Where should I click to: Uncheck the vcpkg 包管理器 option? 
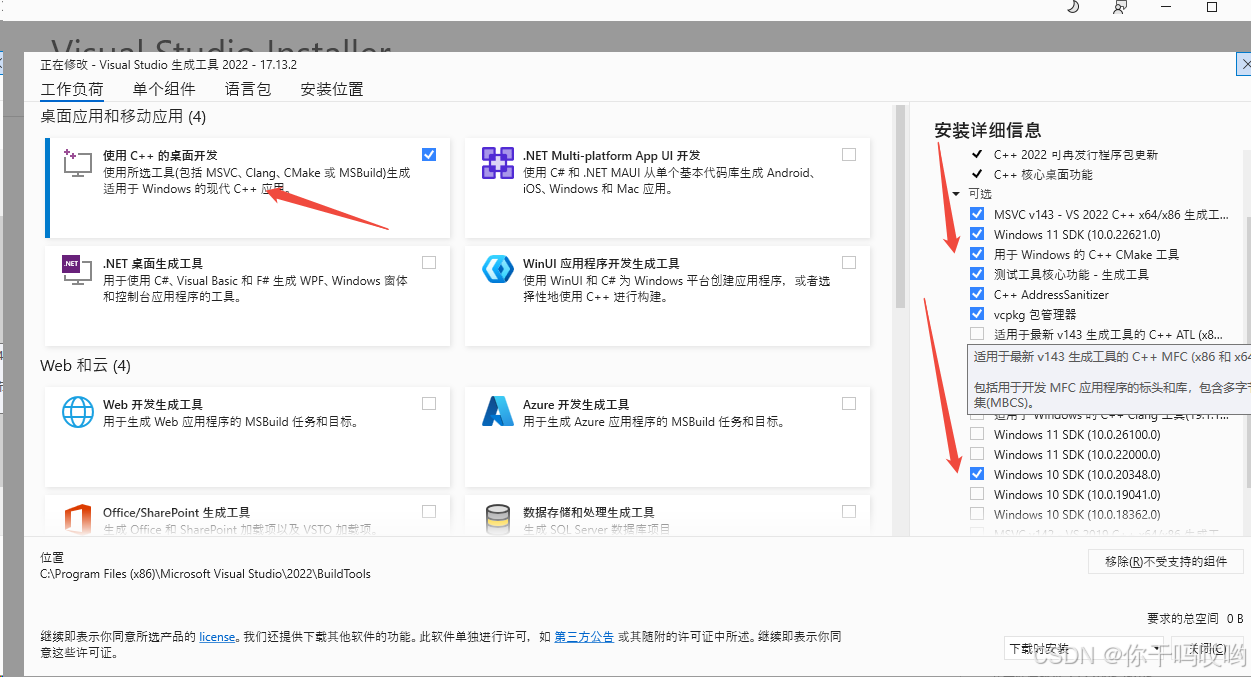click(x=977, y=314)
